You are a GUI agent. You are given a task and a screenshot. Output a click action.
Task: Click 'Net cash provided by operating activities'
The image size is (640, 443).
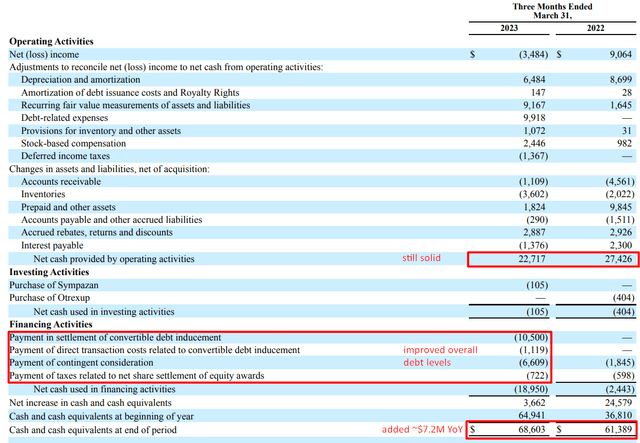[114, 259]
